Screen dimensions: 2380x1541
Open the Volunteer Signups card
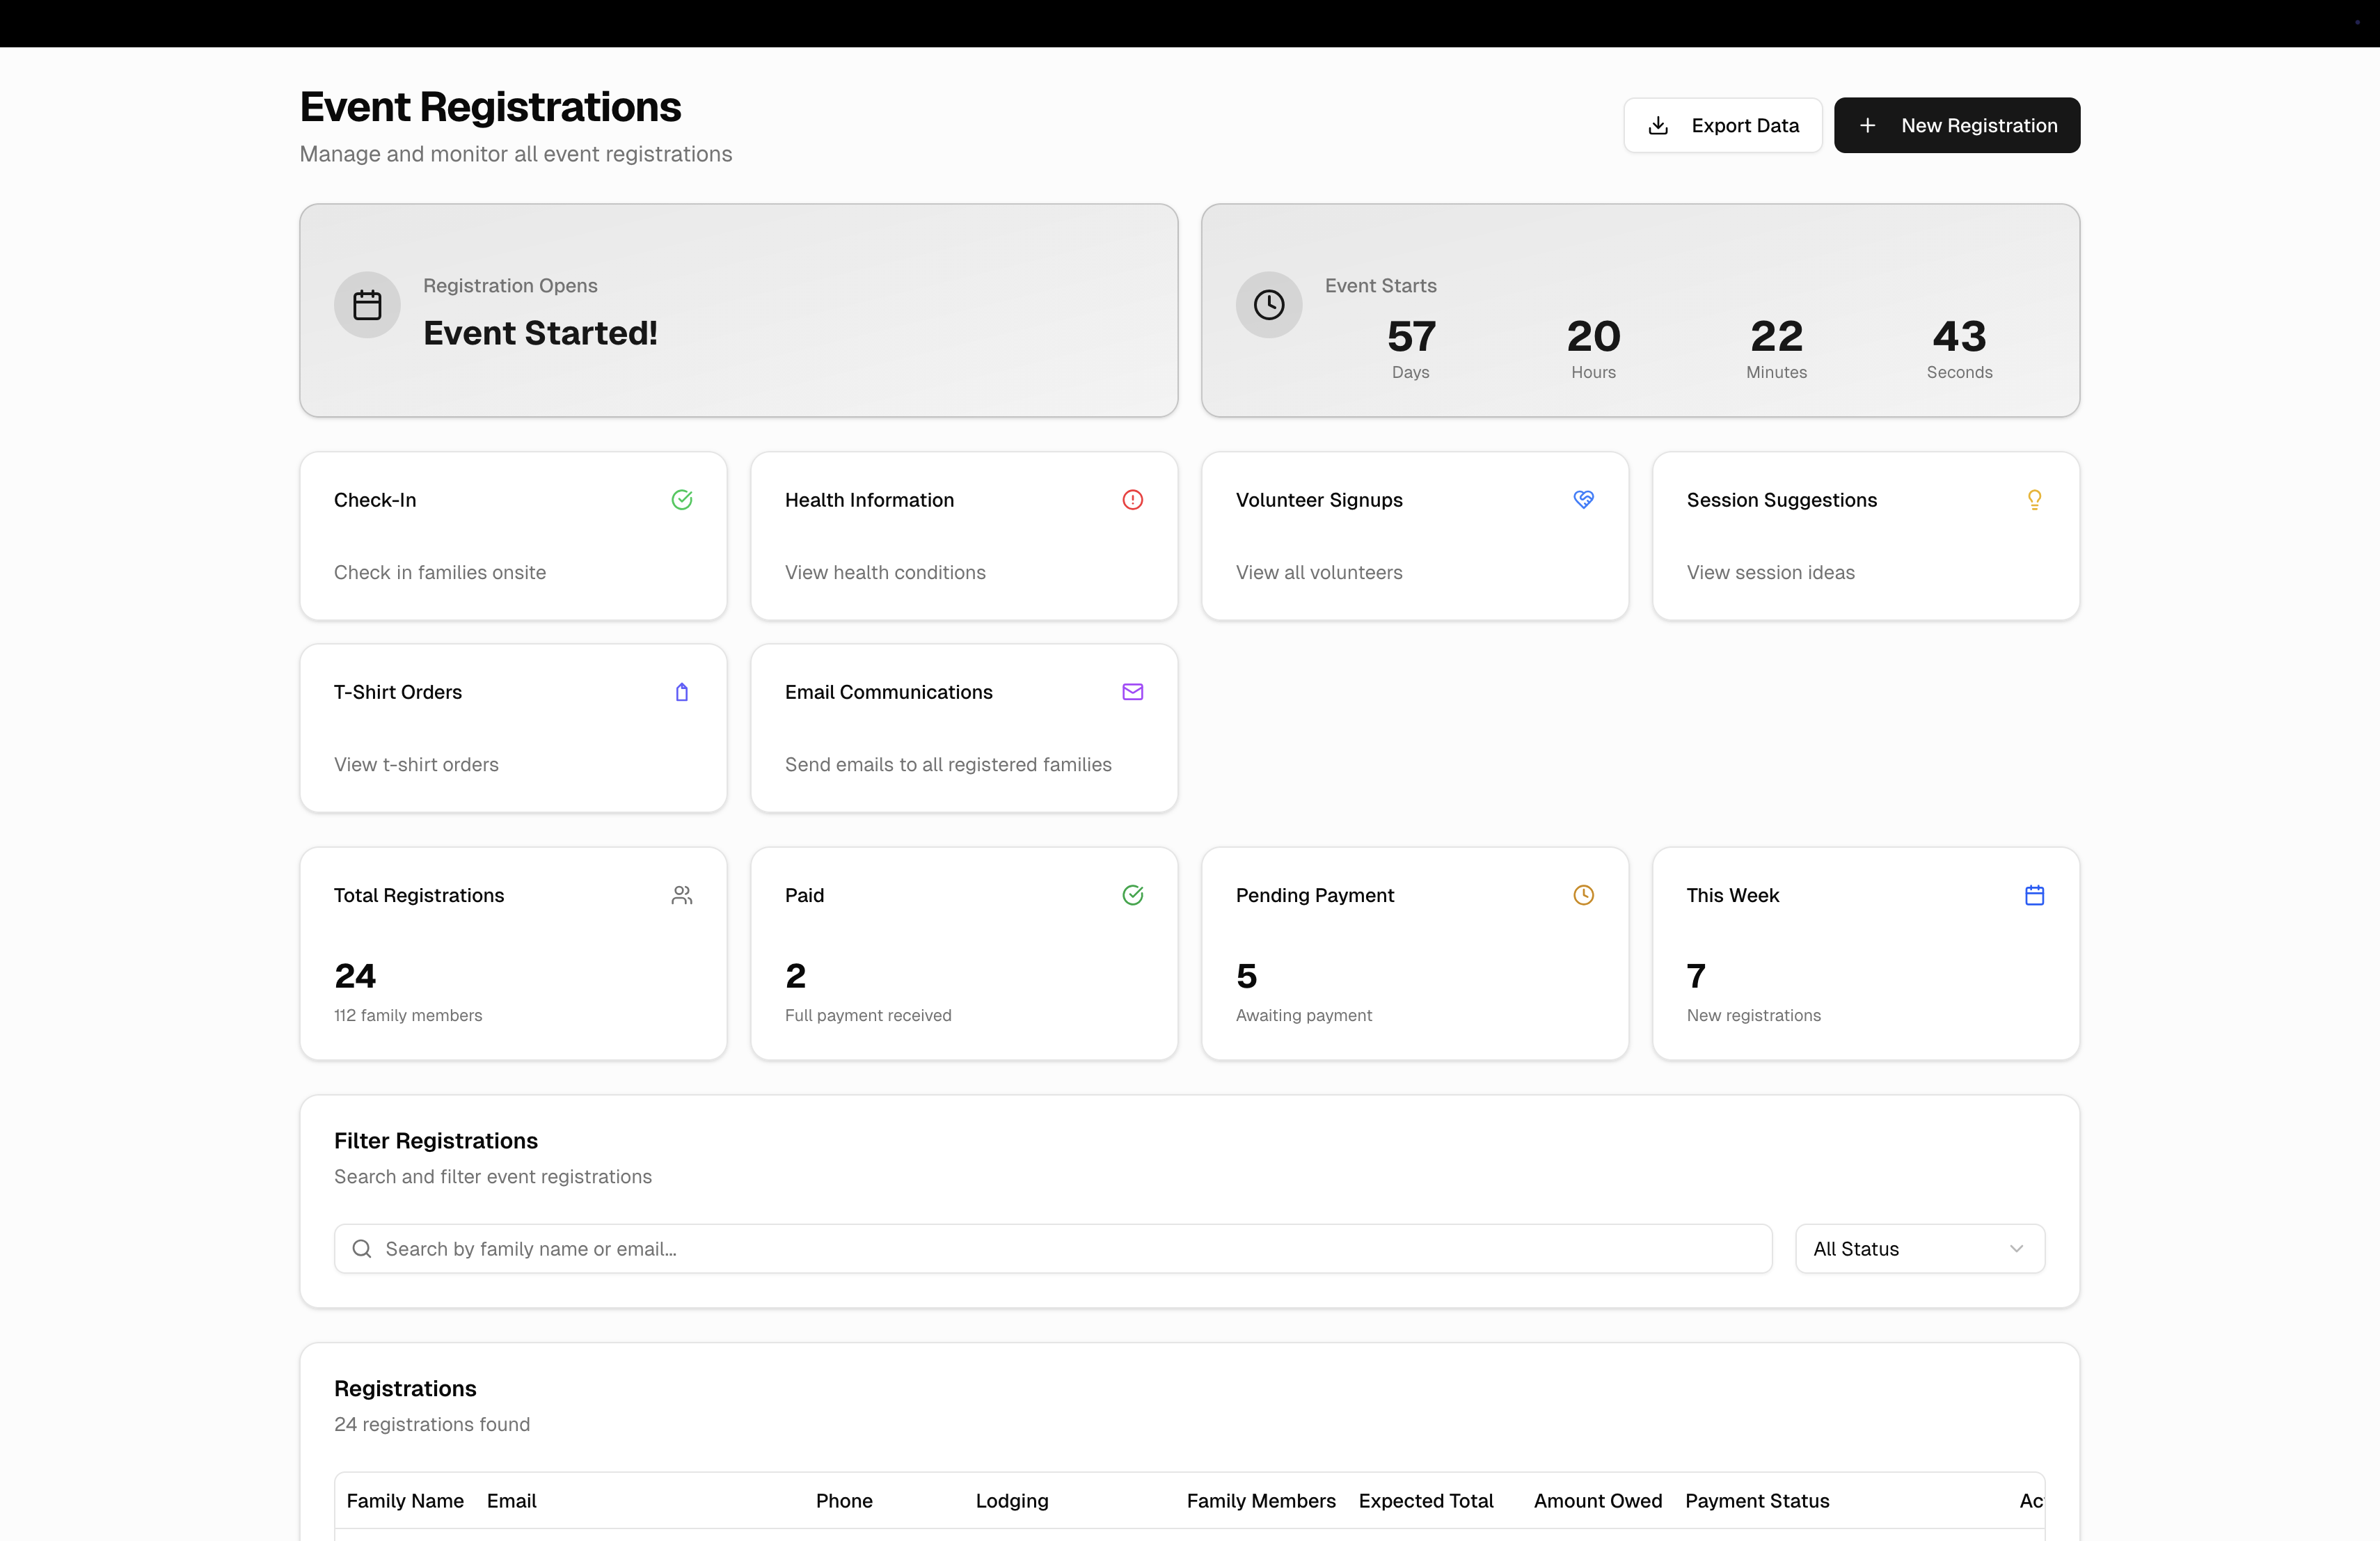coord(1415,536)
